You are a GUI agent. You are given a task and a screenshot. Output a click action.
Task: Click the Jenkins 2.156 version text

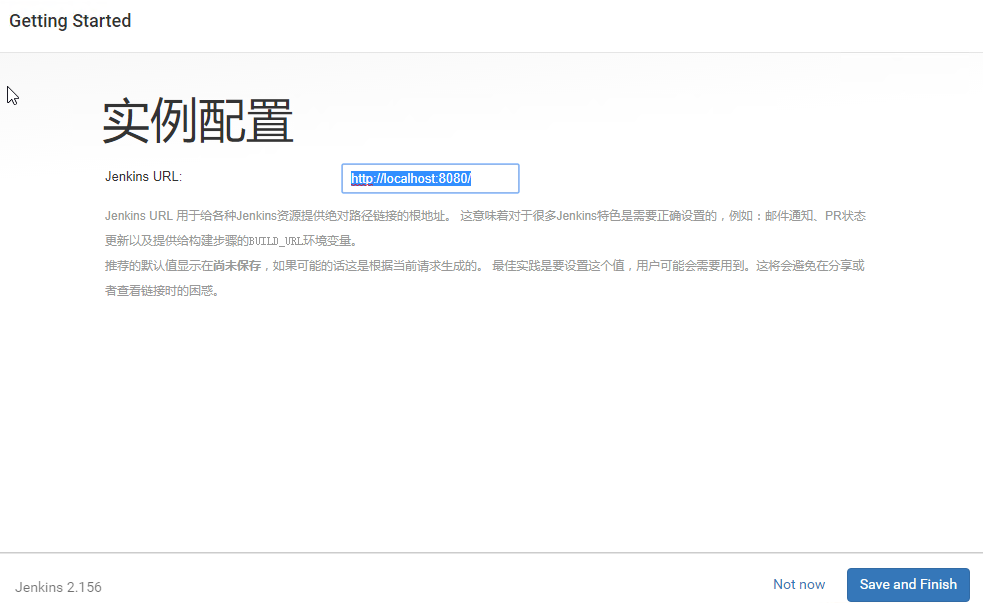click(x=58, y=587)
